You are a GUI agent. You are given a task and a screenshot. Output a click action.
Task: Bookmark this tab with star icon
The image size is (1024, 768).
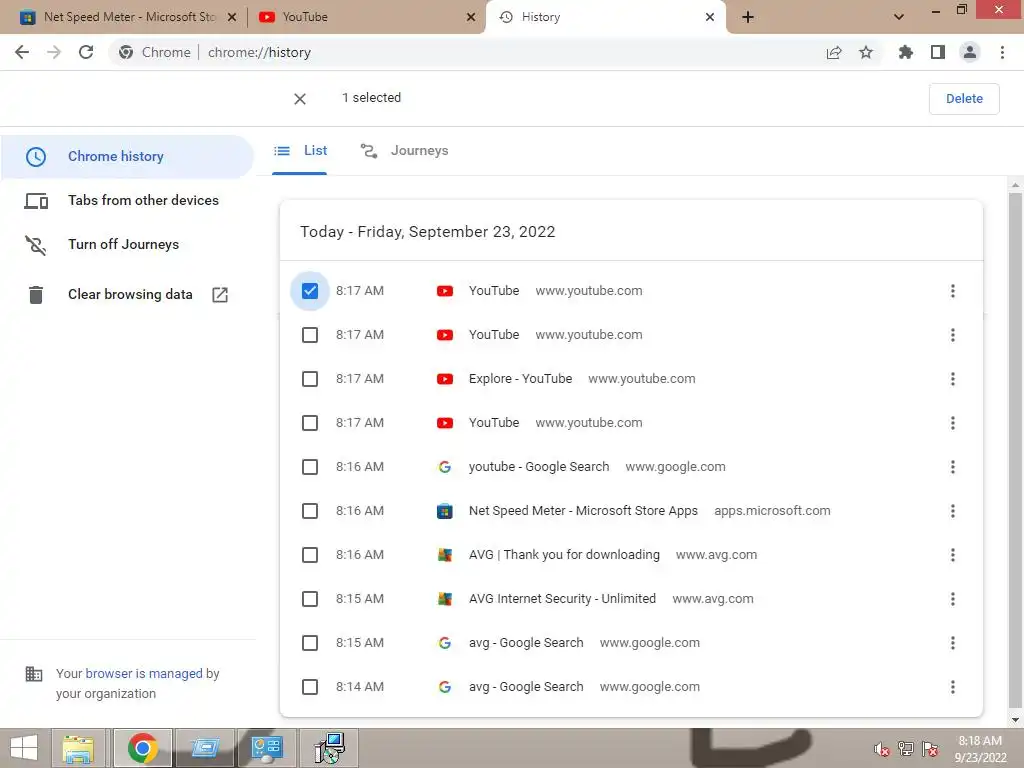point(866,52)
